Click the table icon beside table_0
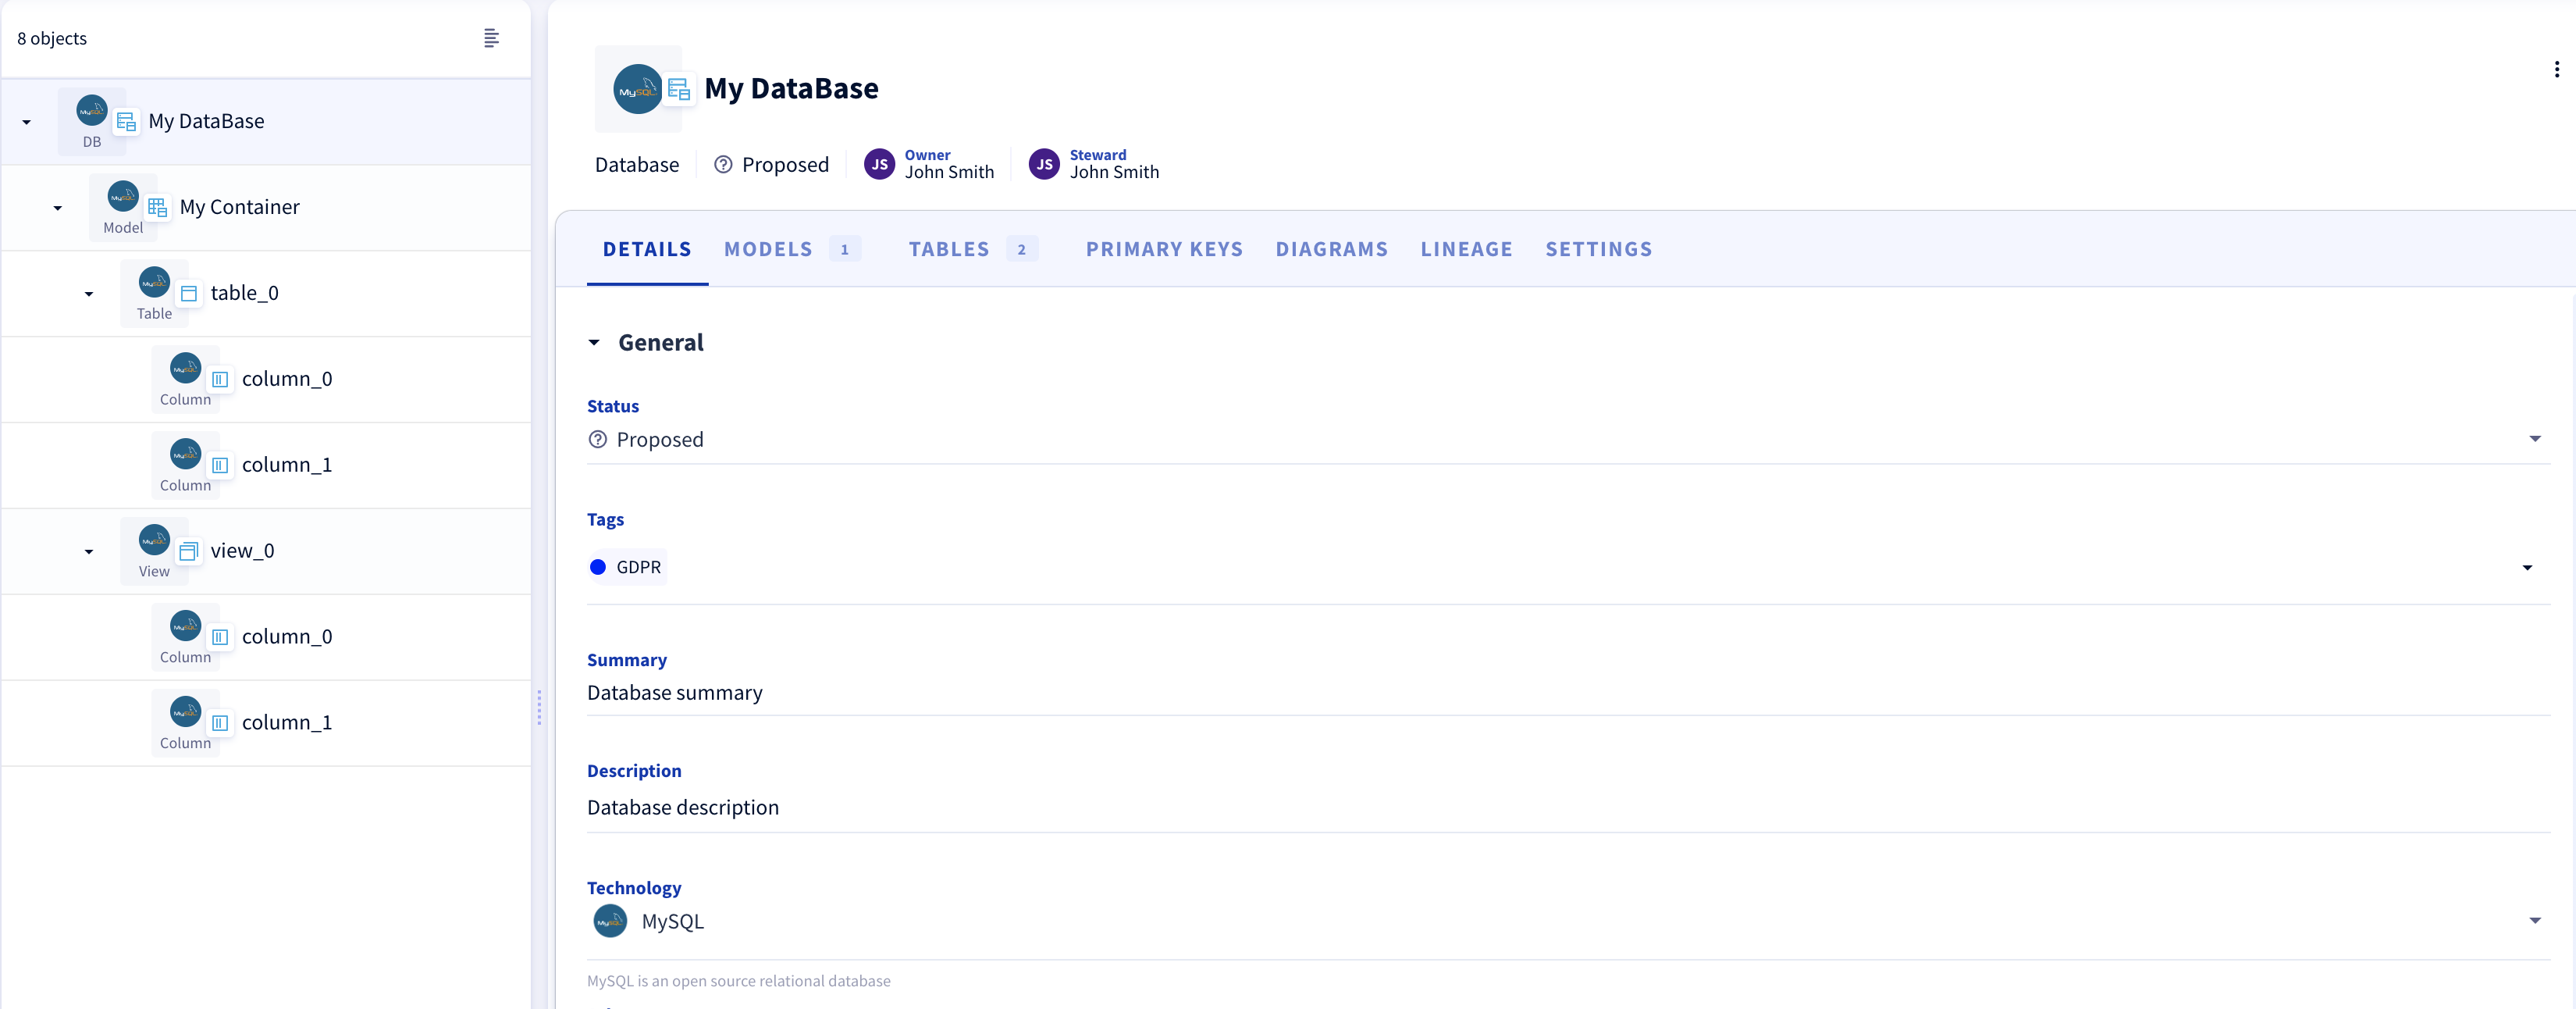 point(189,293)
